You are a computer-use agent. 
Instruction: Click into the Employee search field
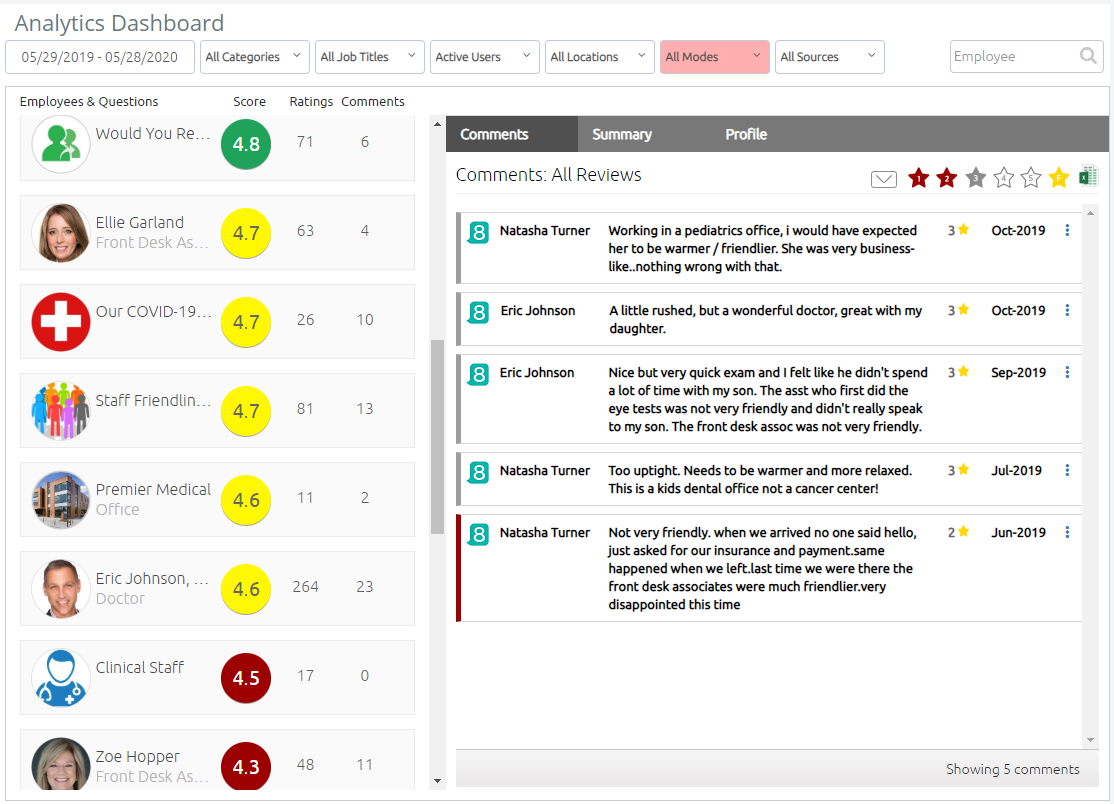(x=1012, y=57)
